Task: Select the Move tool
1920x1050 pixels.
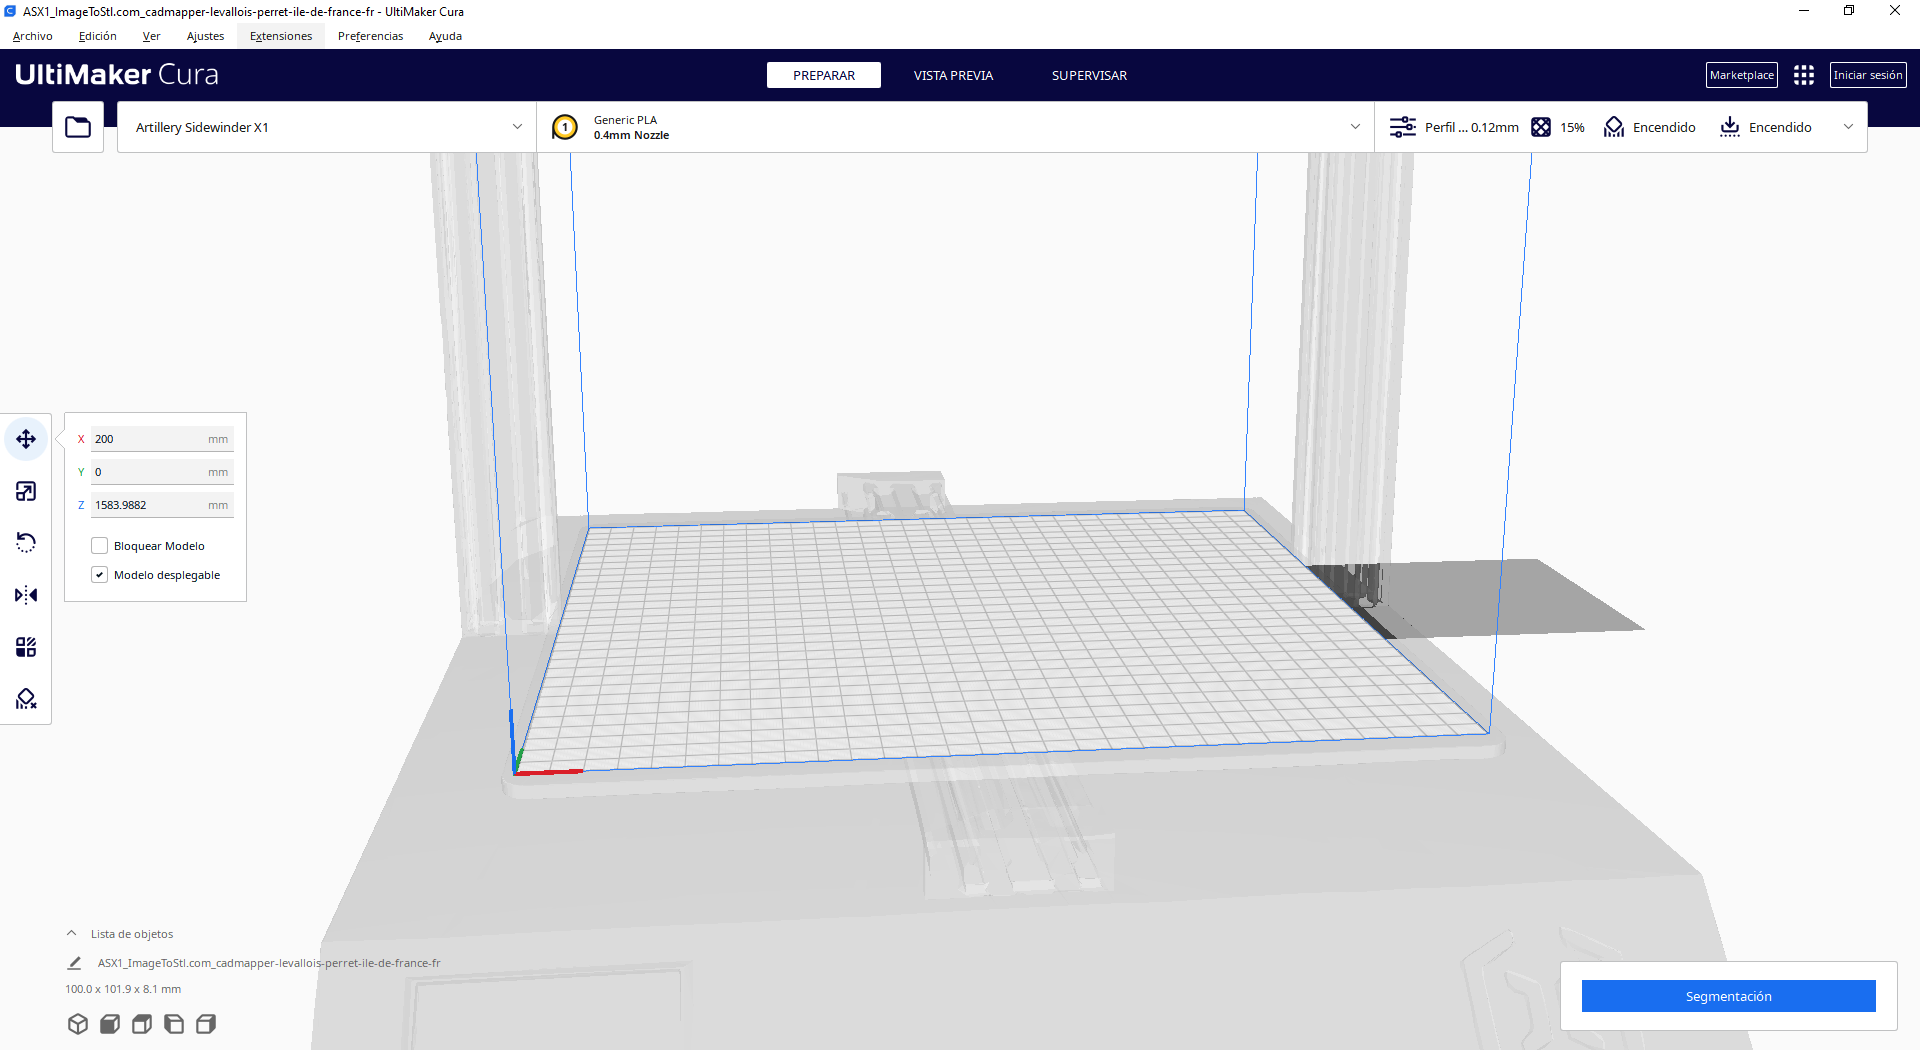Action: [26, 439]
